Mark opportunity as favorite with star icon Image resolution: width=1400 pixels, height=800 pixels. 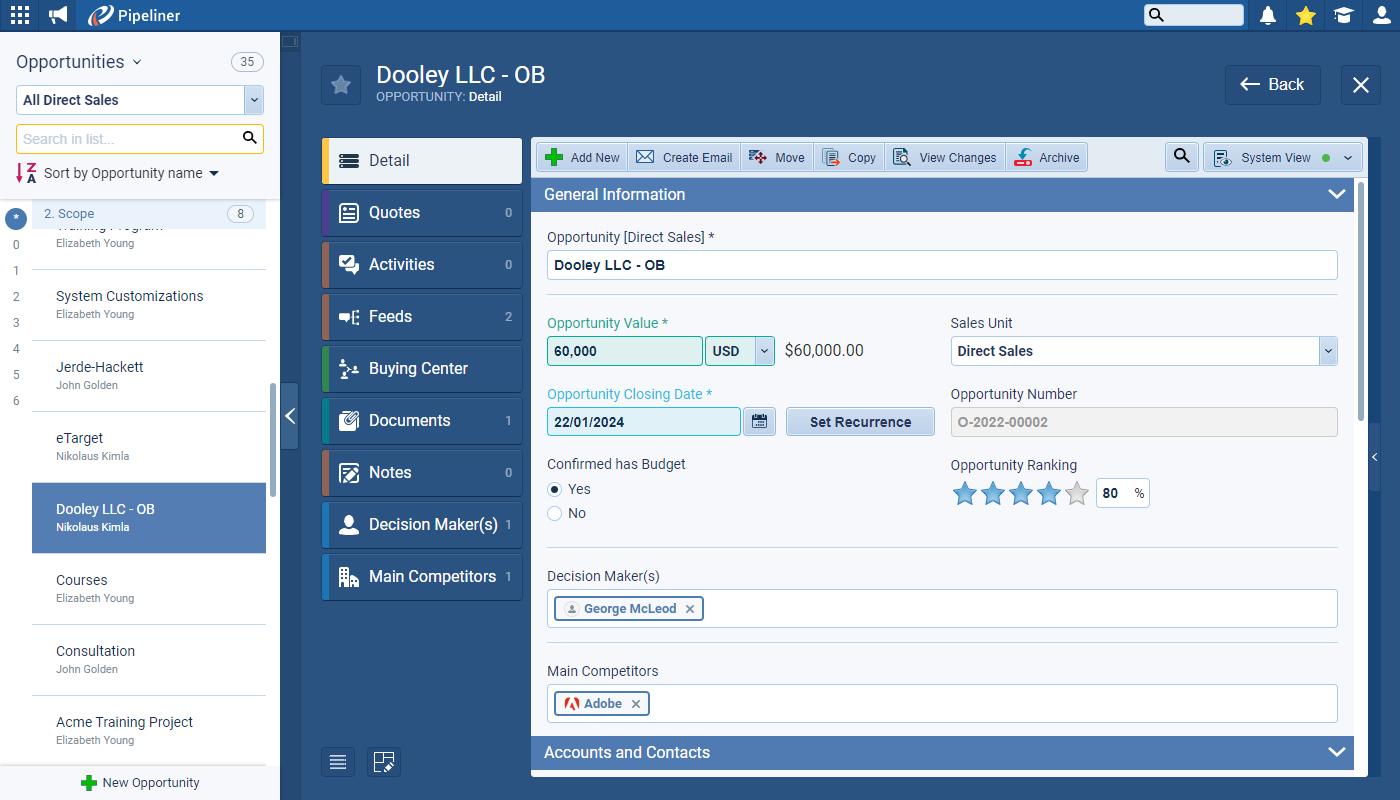[341, 85]
